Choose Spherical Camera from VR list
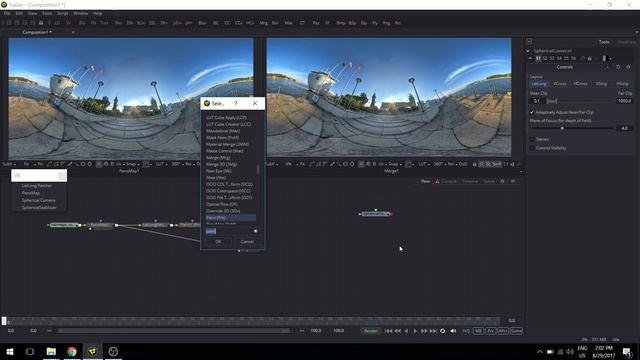Image resolution: width=640 pixels, height=360 pixels. coord(38,200)
